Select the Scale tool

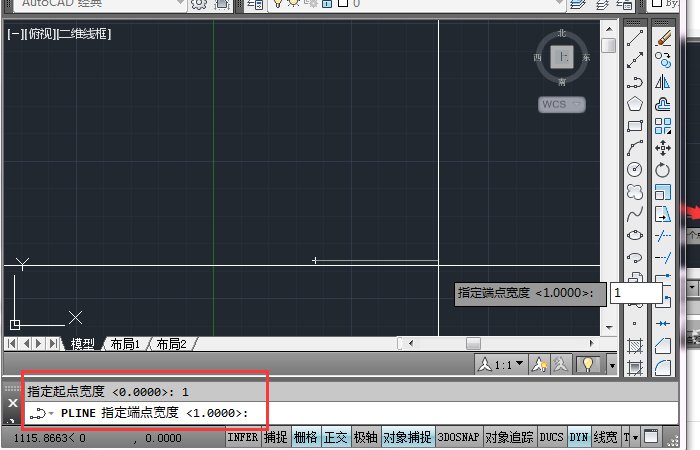click(x=663, y=192)
